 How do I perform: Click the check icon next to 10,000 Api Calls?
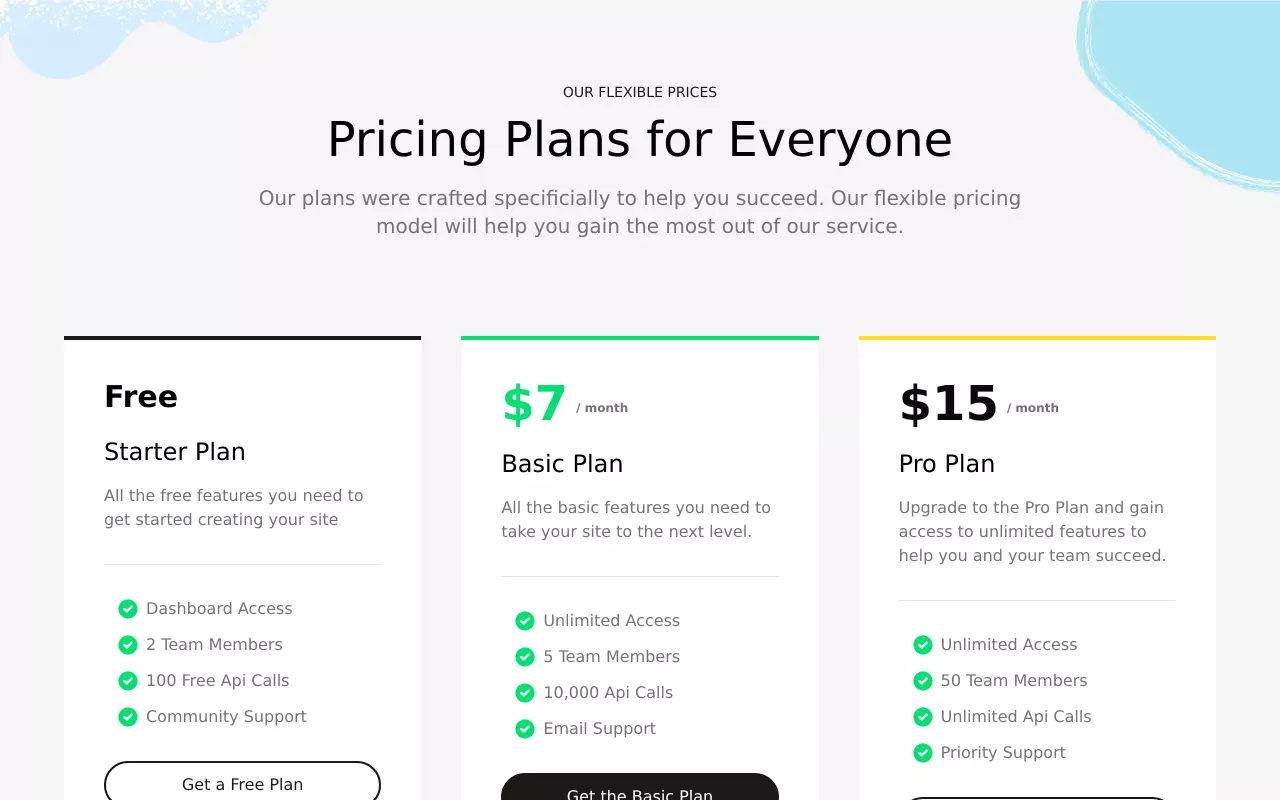click(x=525, y=693)
